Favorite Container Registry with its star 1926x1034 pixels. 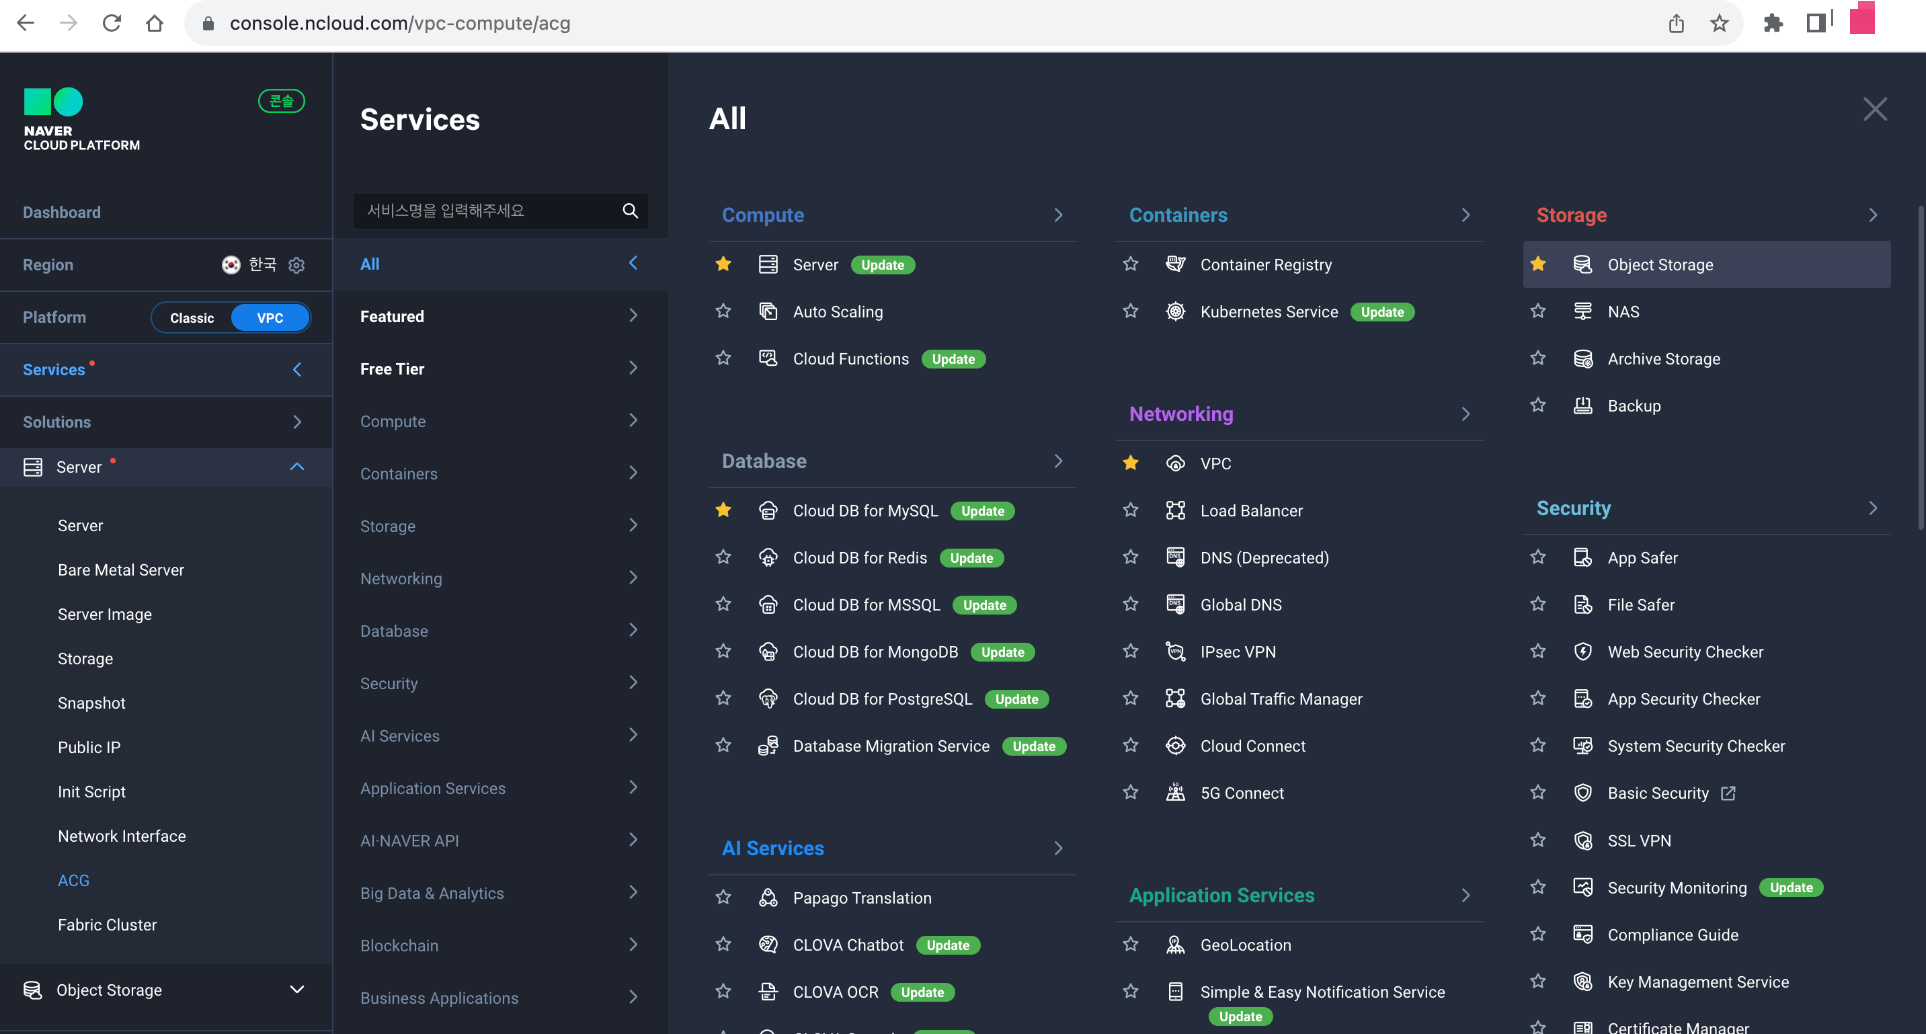[1131, 264]
